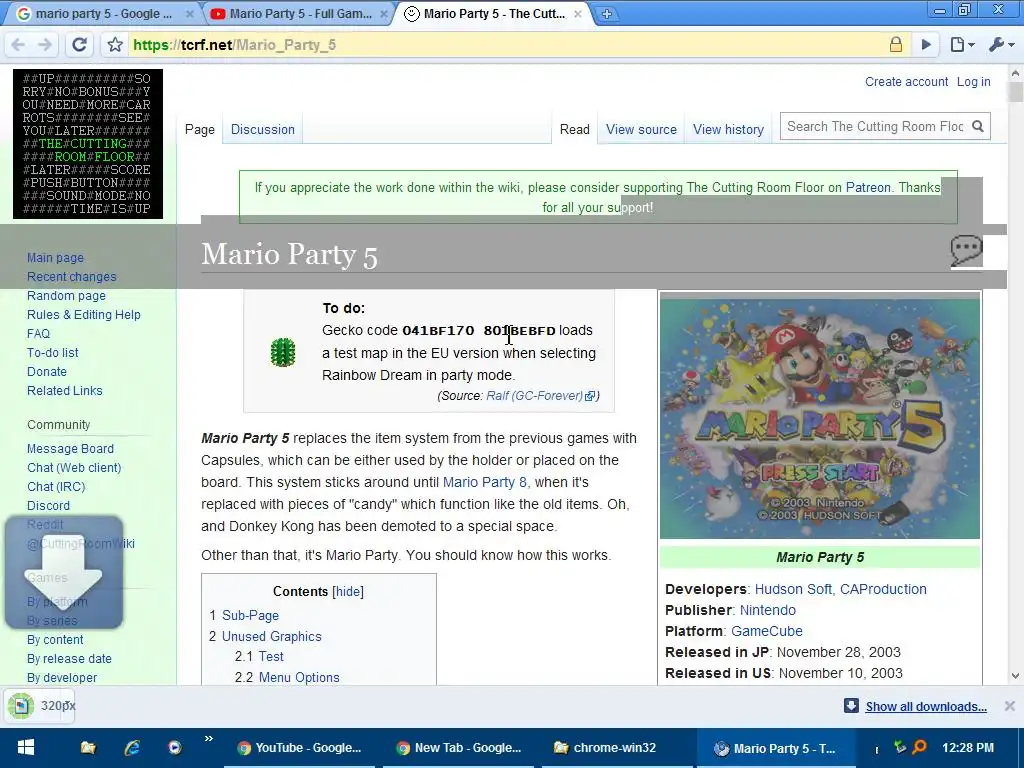Close the downloads bar
This screenshot has height=768, width=1024.
click(x=1010, y=706)
